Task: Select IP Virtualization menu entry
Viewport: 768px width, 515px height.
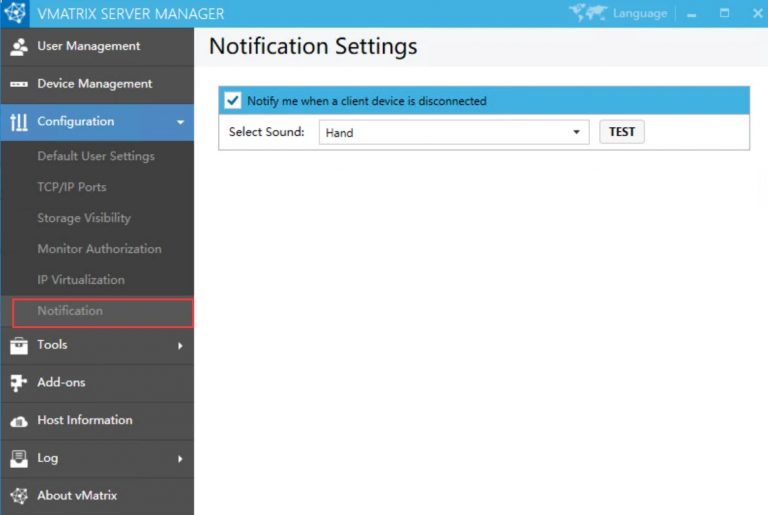Action: pos(81,280)
